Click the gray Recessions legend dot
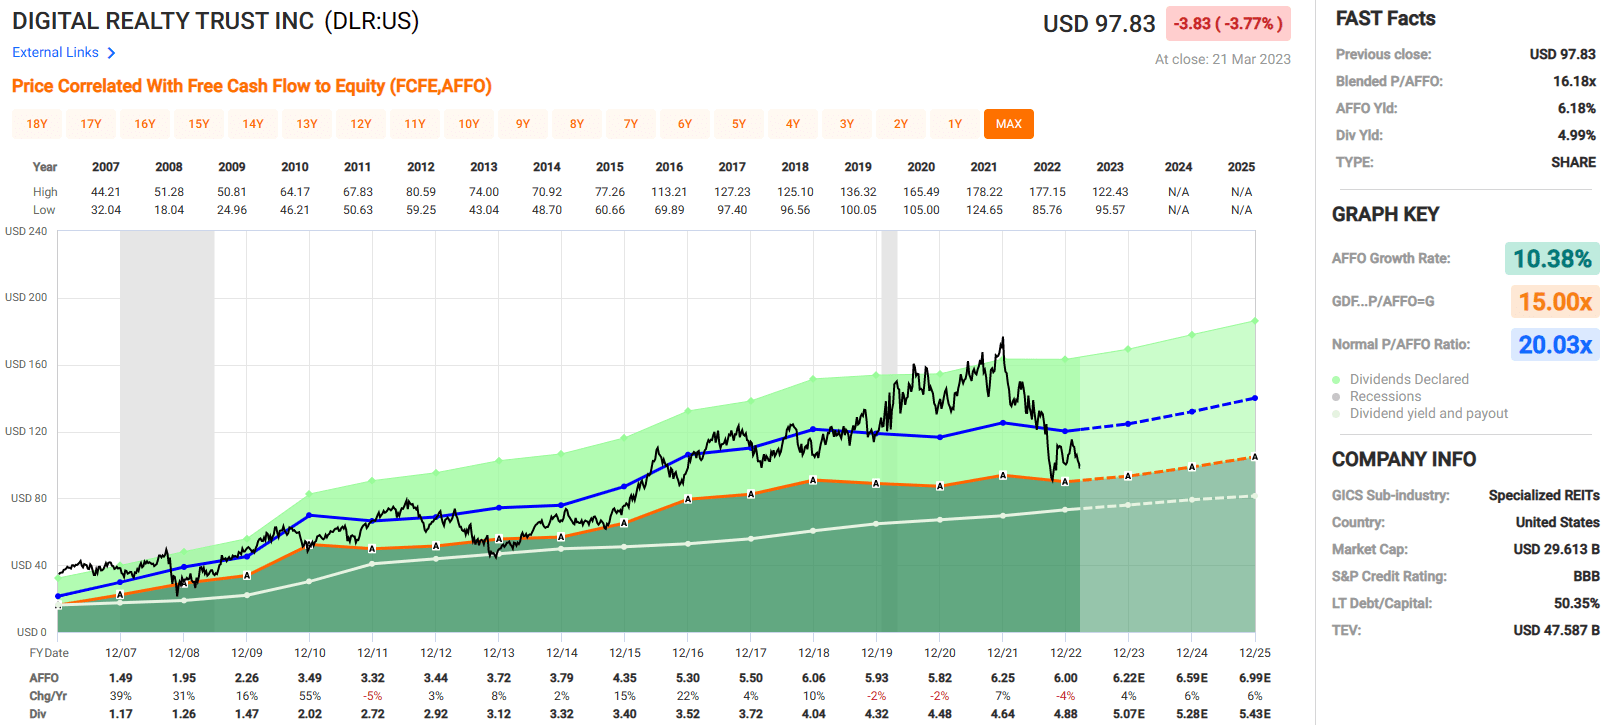This screenshot has width=1611, height=725. pos(1336,397)
